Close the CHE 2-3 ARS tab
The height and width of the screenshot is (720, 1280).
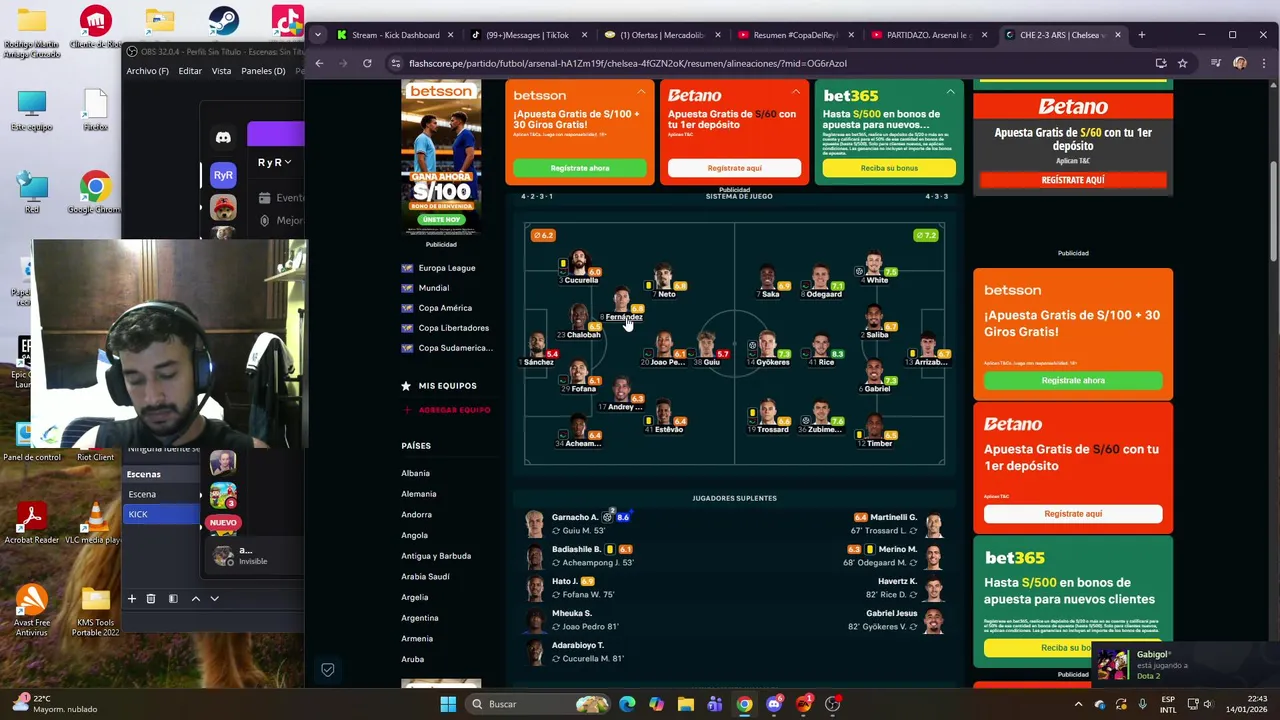pyautogui.click(x=1117, y=35)
